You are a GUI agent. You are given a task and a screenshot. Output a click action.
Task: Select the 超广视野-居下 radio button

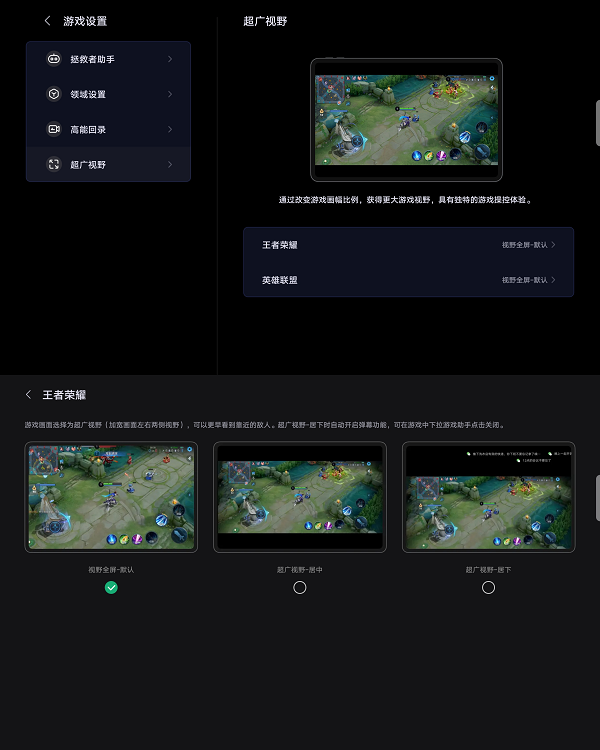point(488,587)
